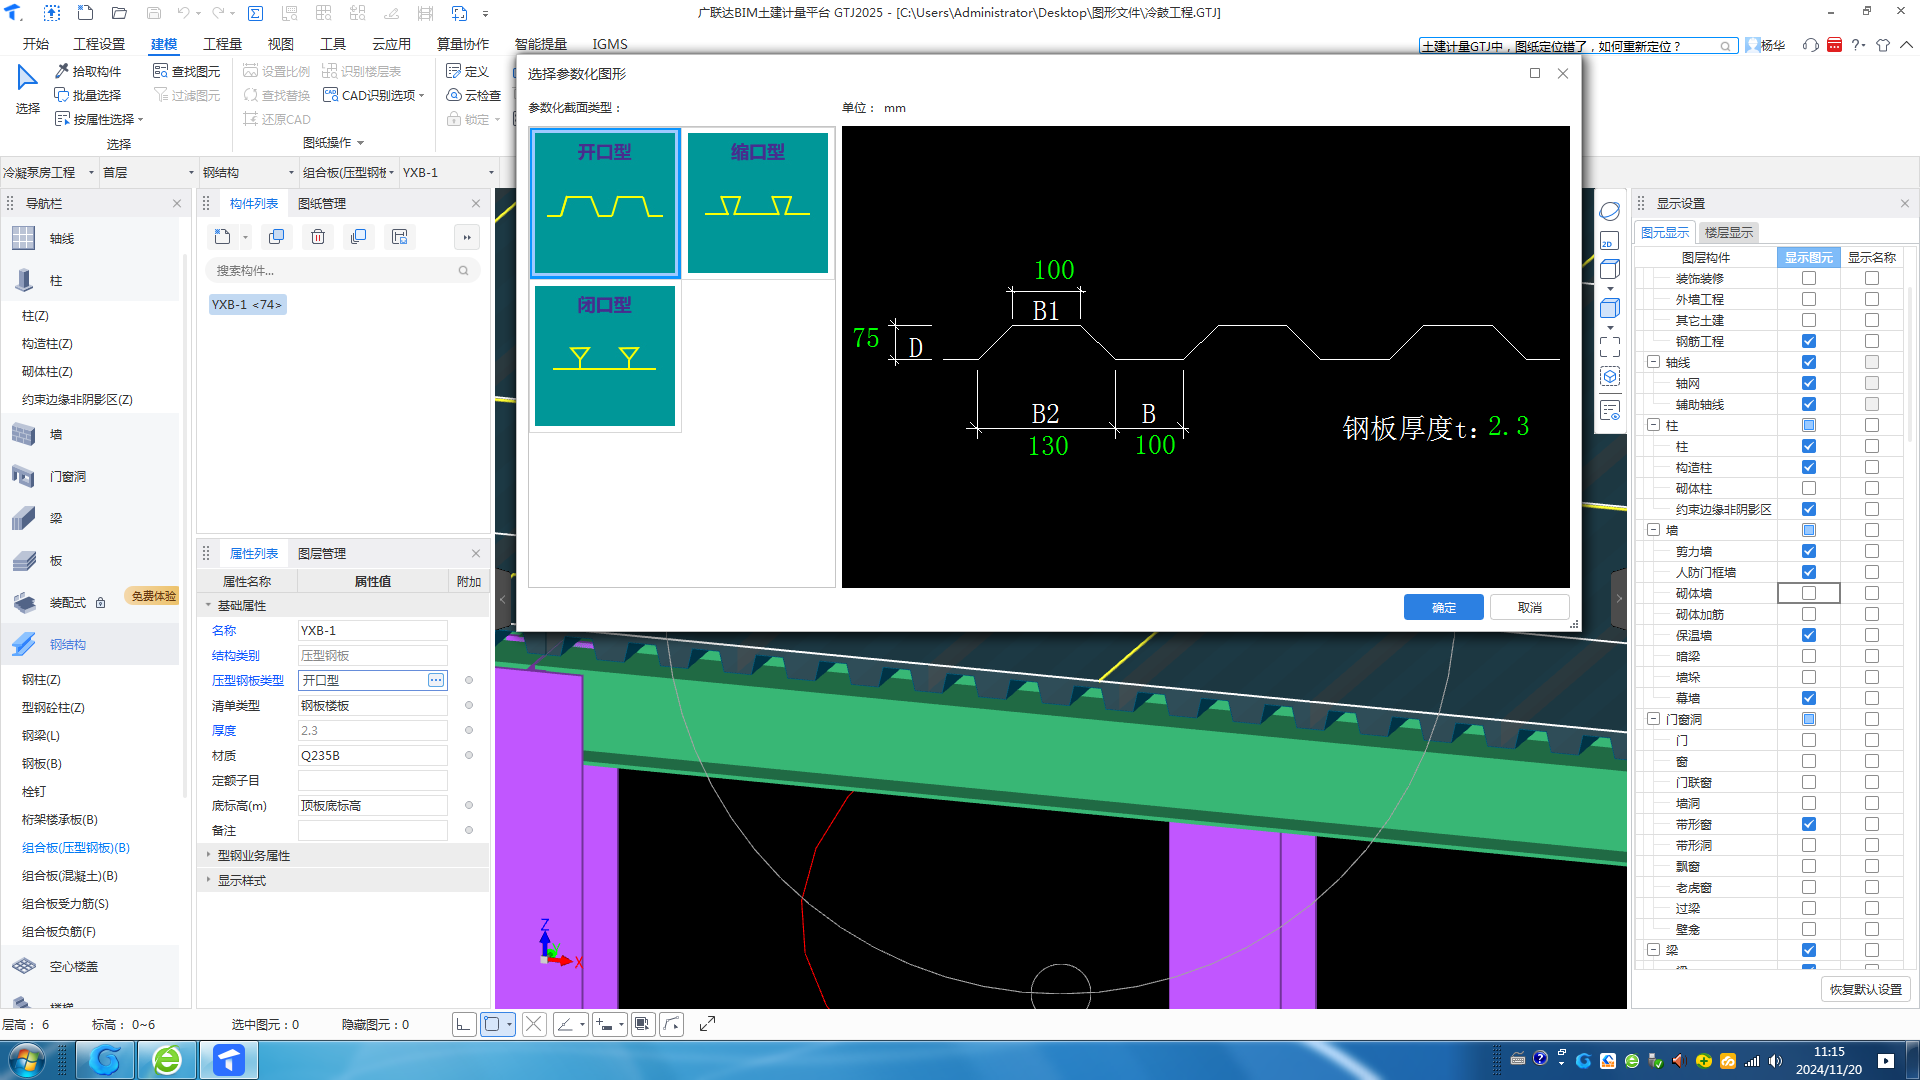Open the 钢结构 category dropdown
This screenshot has width=1920, height=1080.
point(248,172)
